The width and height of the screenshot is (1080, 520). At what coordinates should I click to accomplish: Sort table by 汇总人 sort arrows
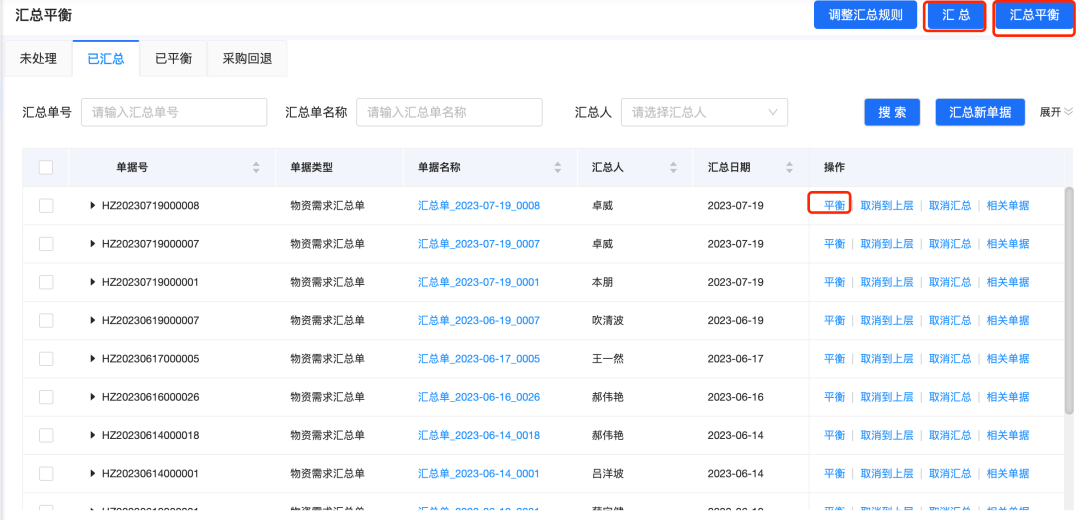coord(673,167)
